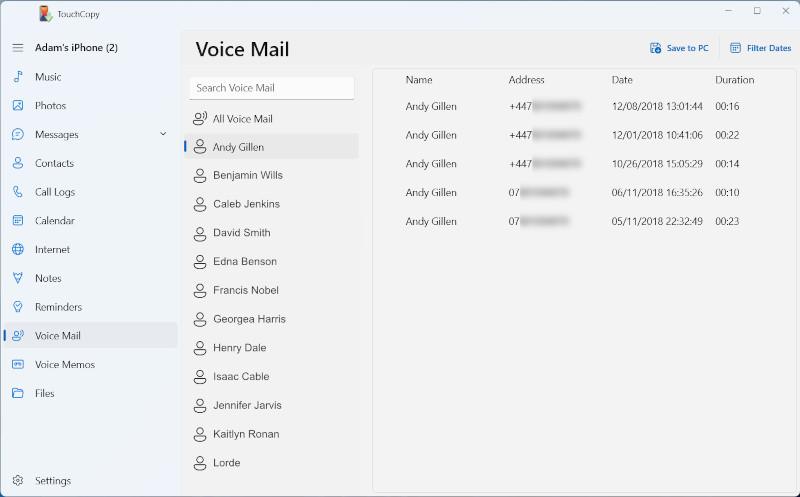Open Filter Dates options

[x=760, y=48]
